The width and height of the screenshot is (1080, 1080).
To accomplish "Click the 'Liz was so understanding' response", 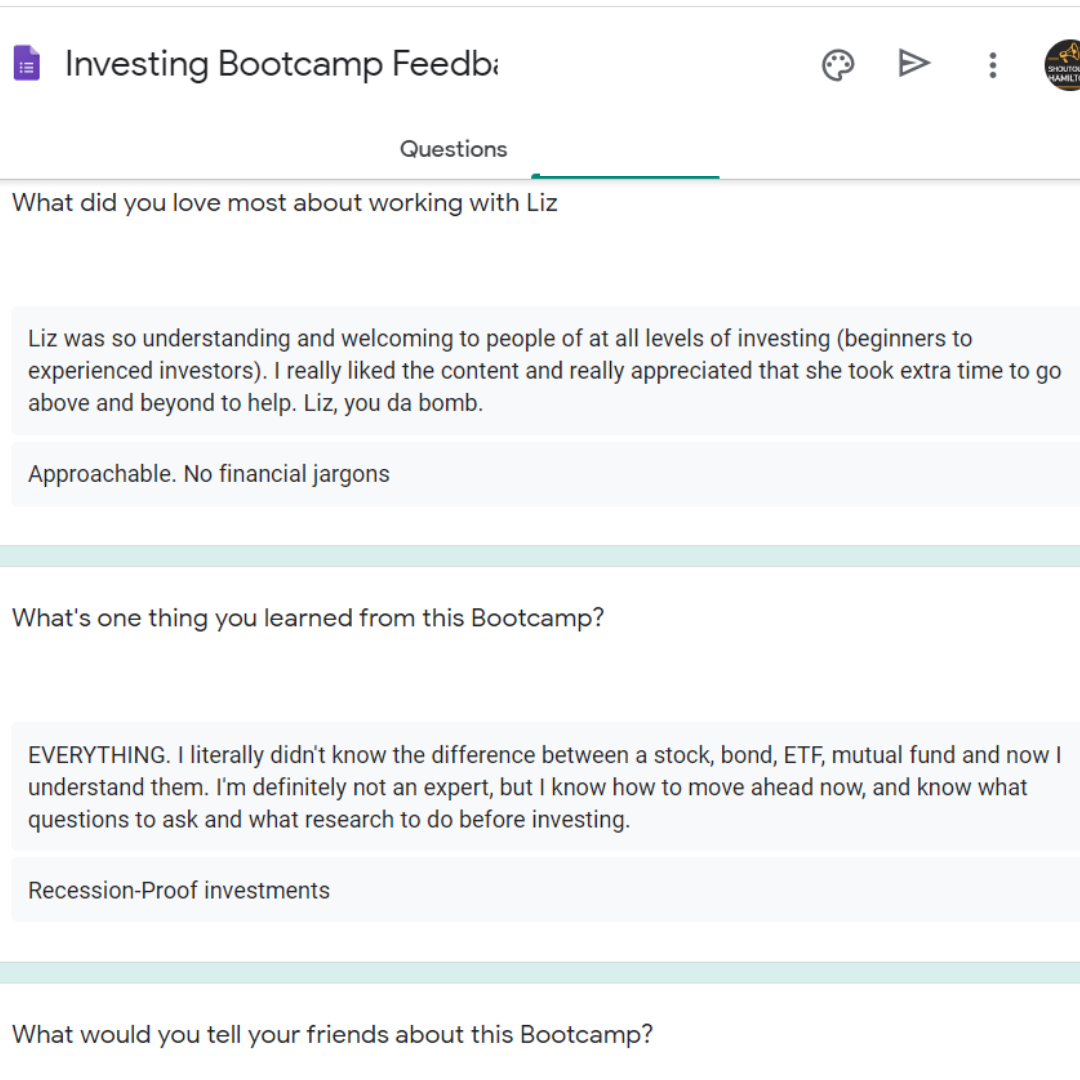I will tap(546, 371).
